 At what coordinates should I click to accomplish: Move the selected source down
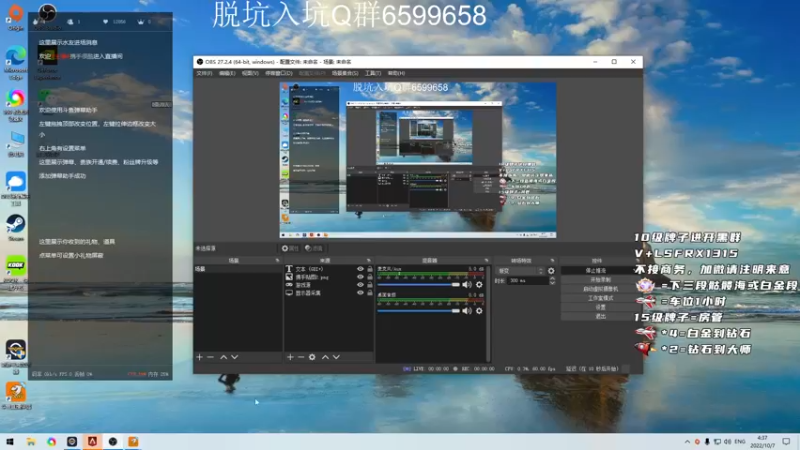click(x=336, y=357)
